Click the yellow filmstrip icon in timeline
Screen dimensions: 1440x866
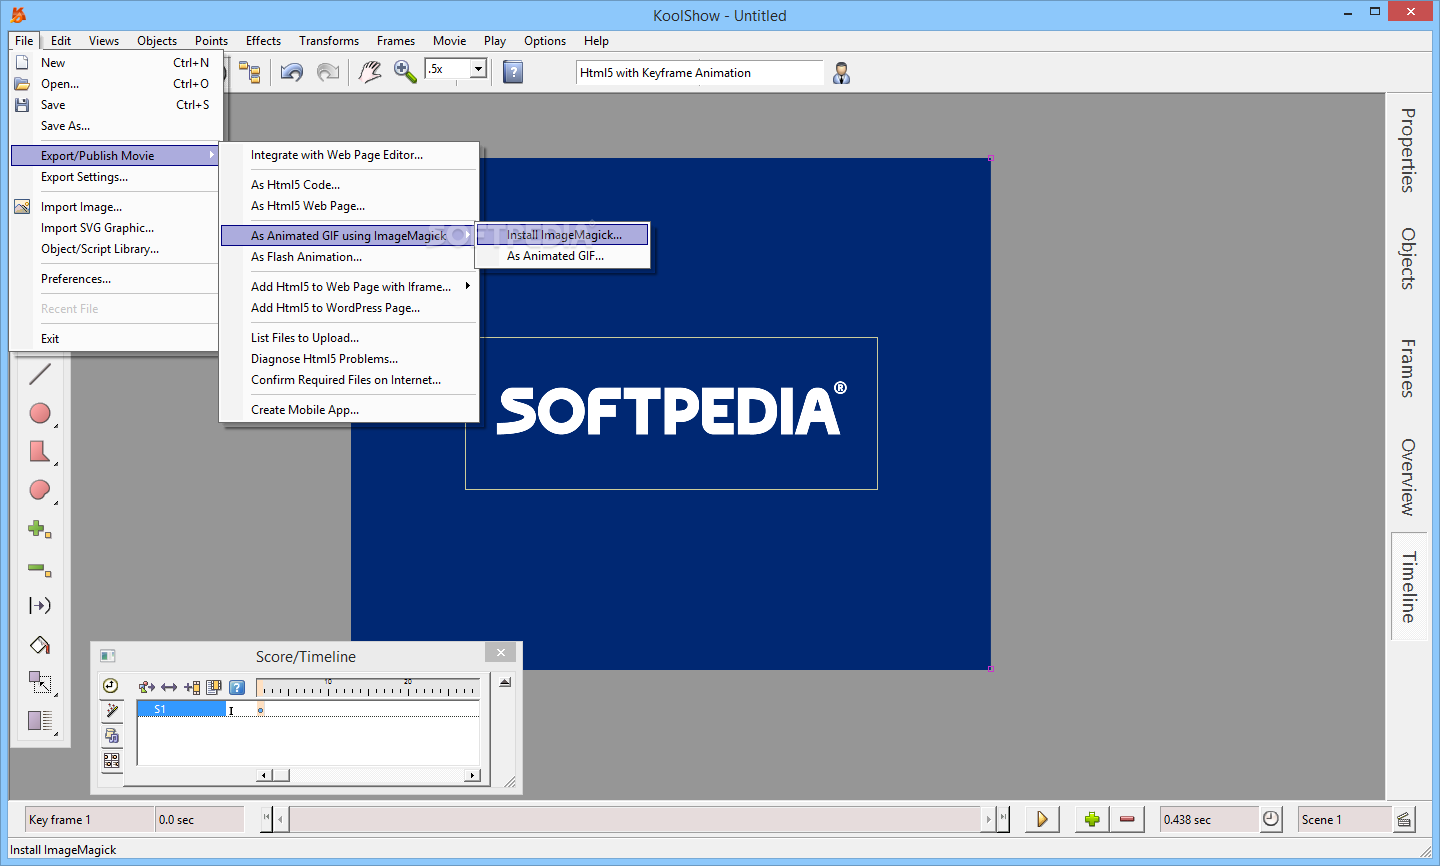214,687
